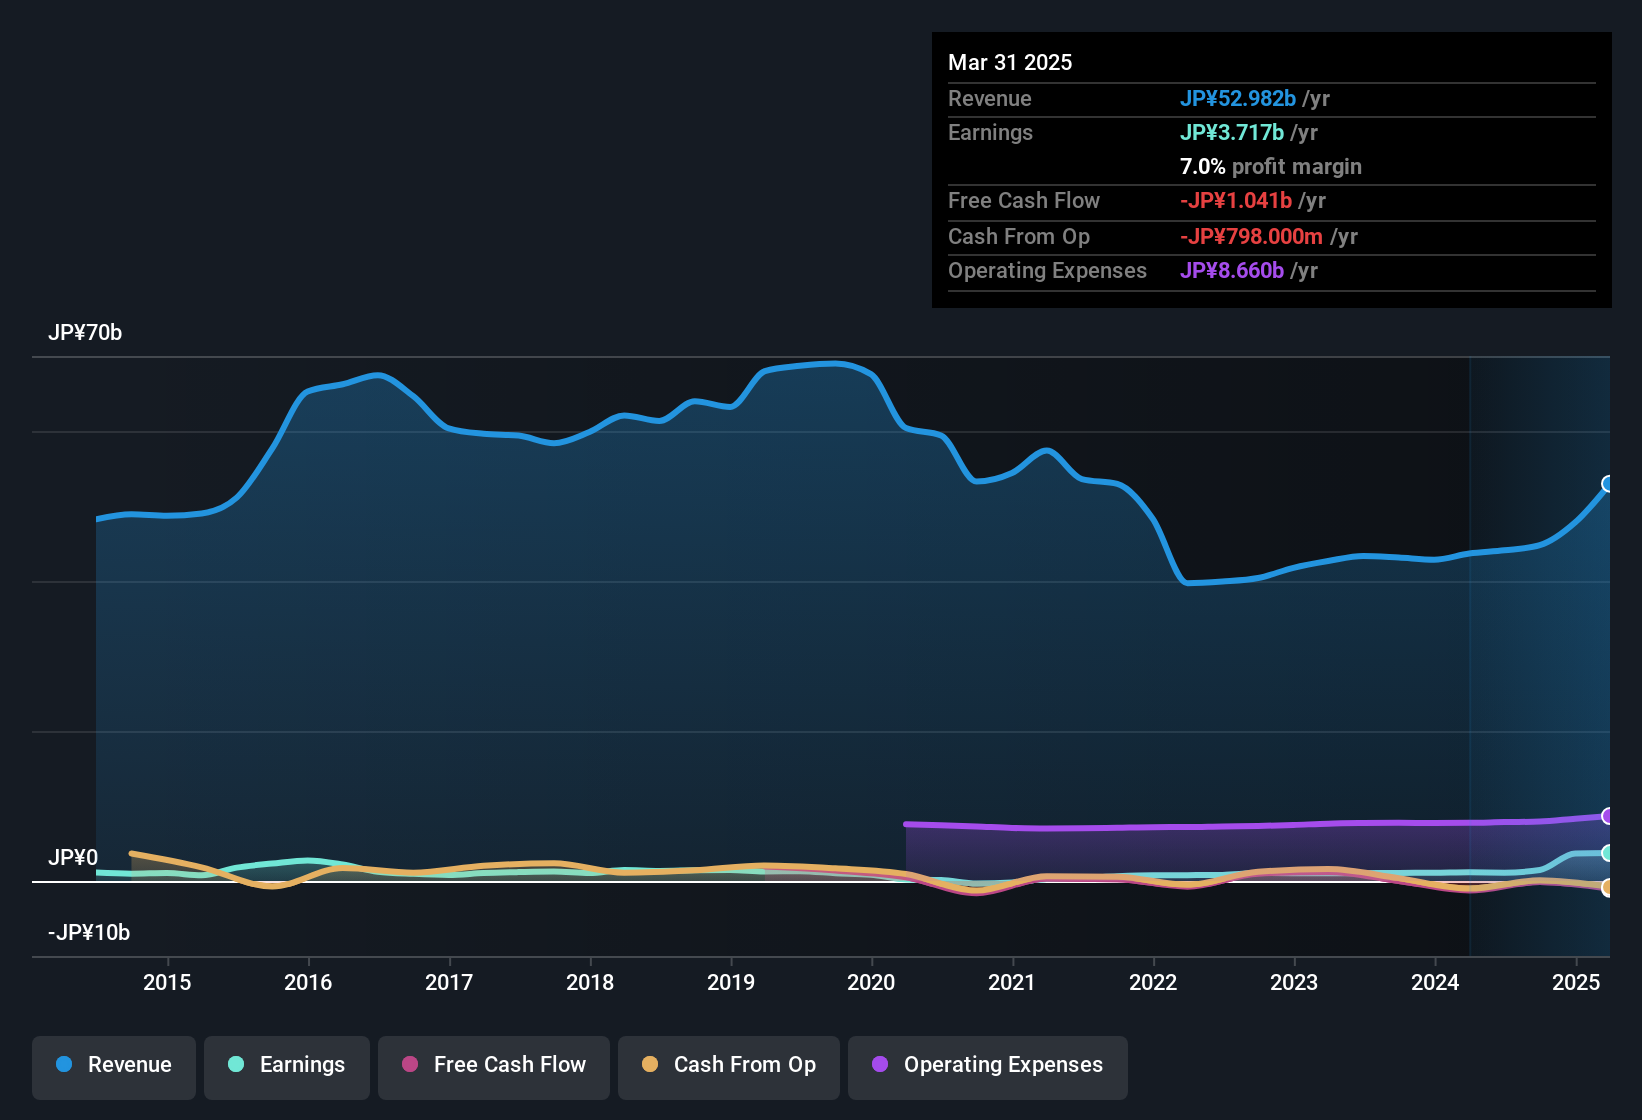This screenshot has height=1120, width=1642.
Task: Click the Operating Expenses purple endpoint marker
Action: pyautogui.click(x=1608, y=816)
